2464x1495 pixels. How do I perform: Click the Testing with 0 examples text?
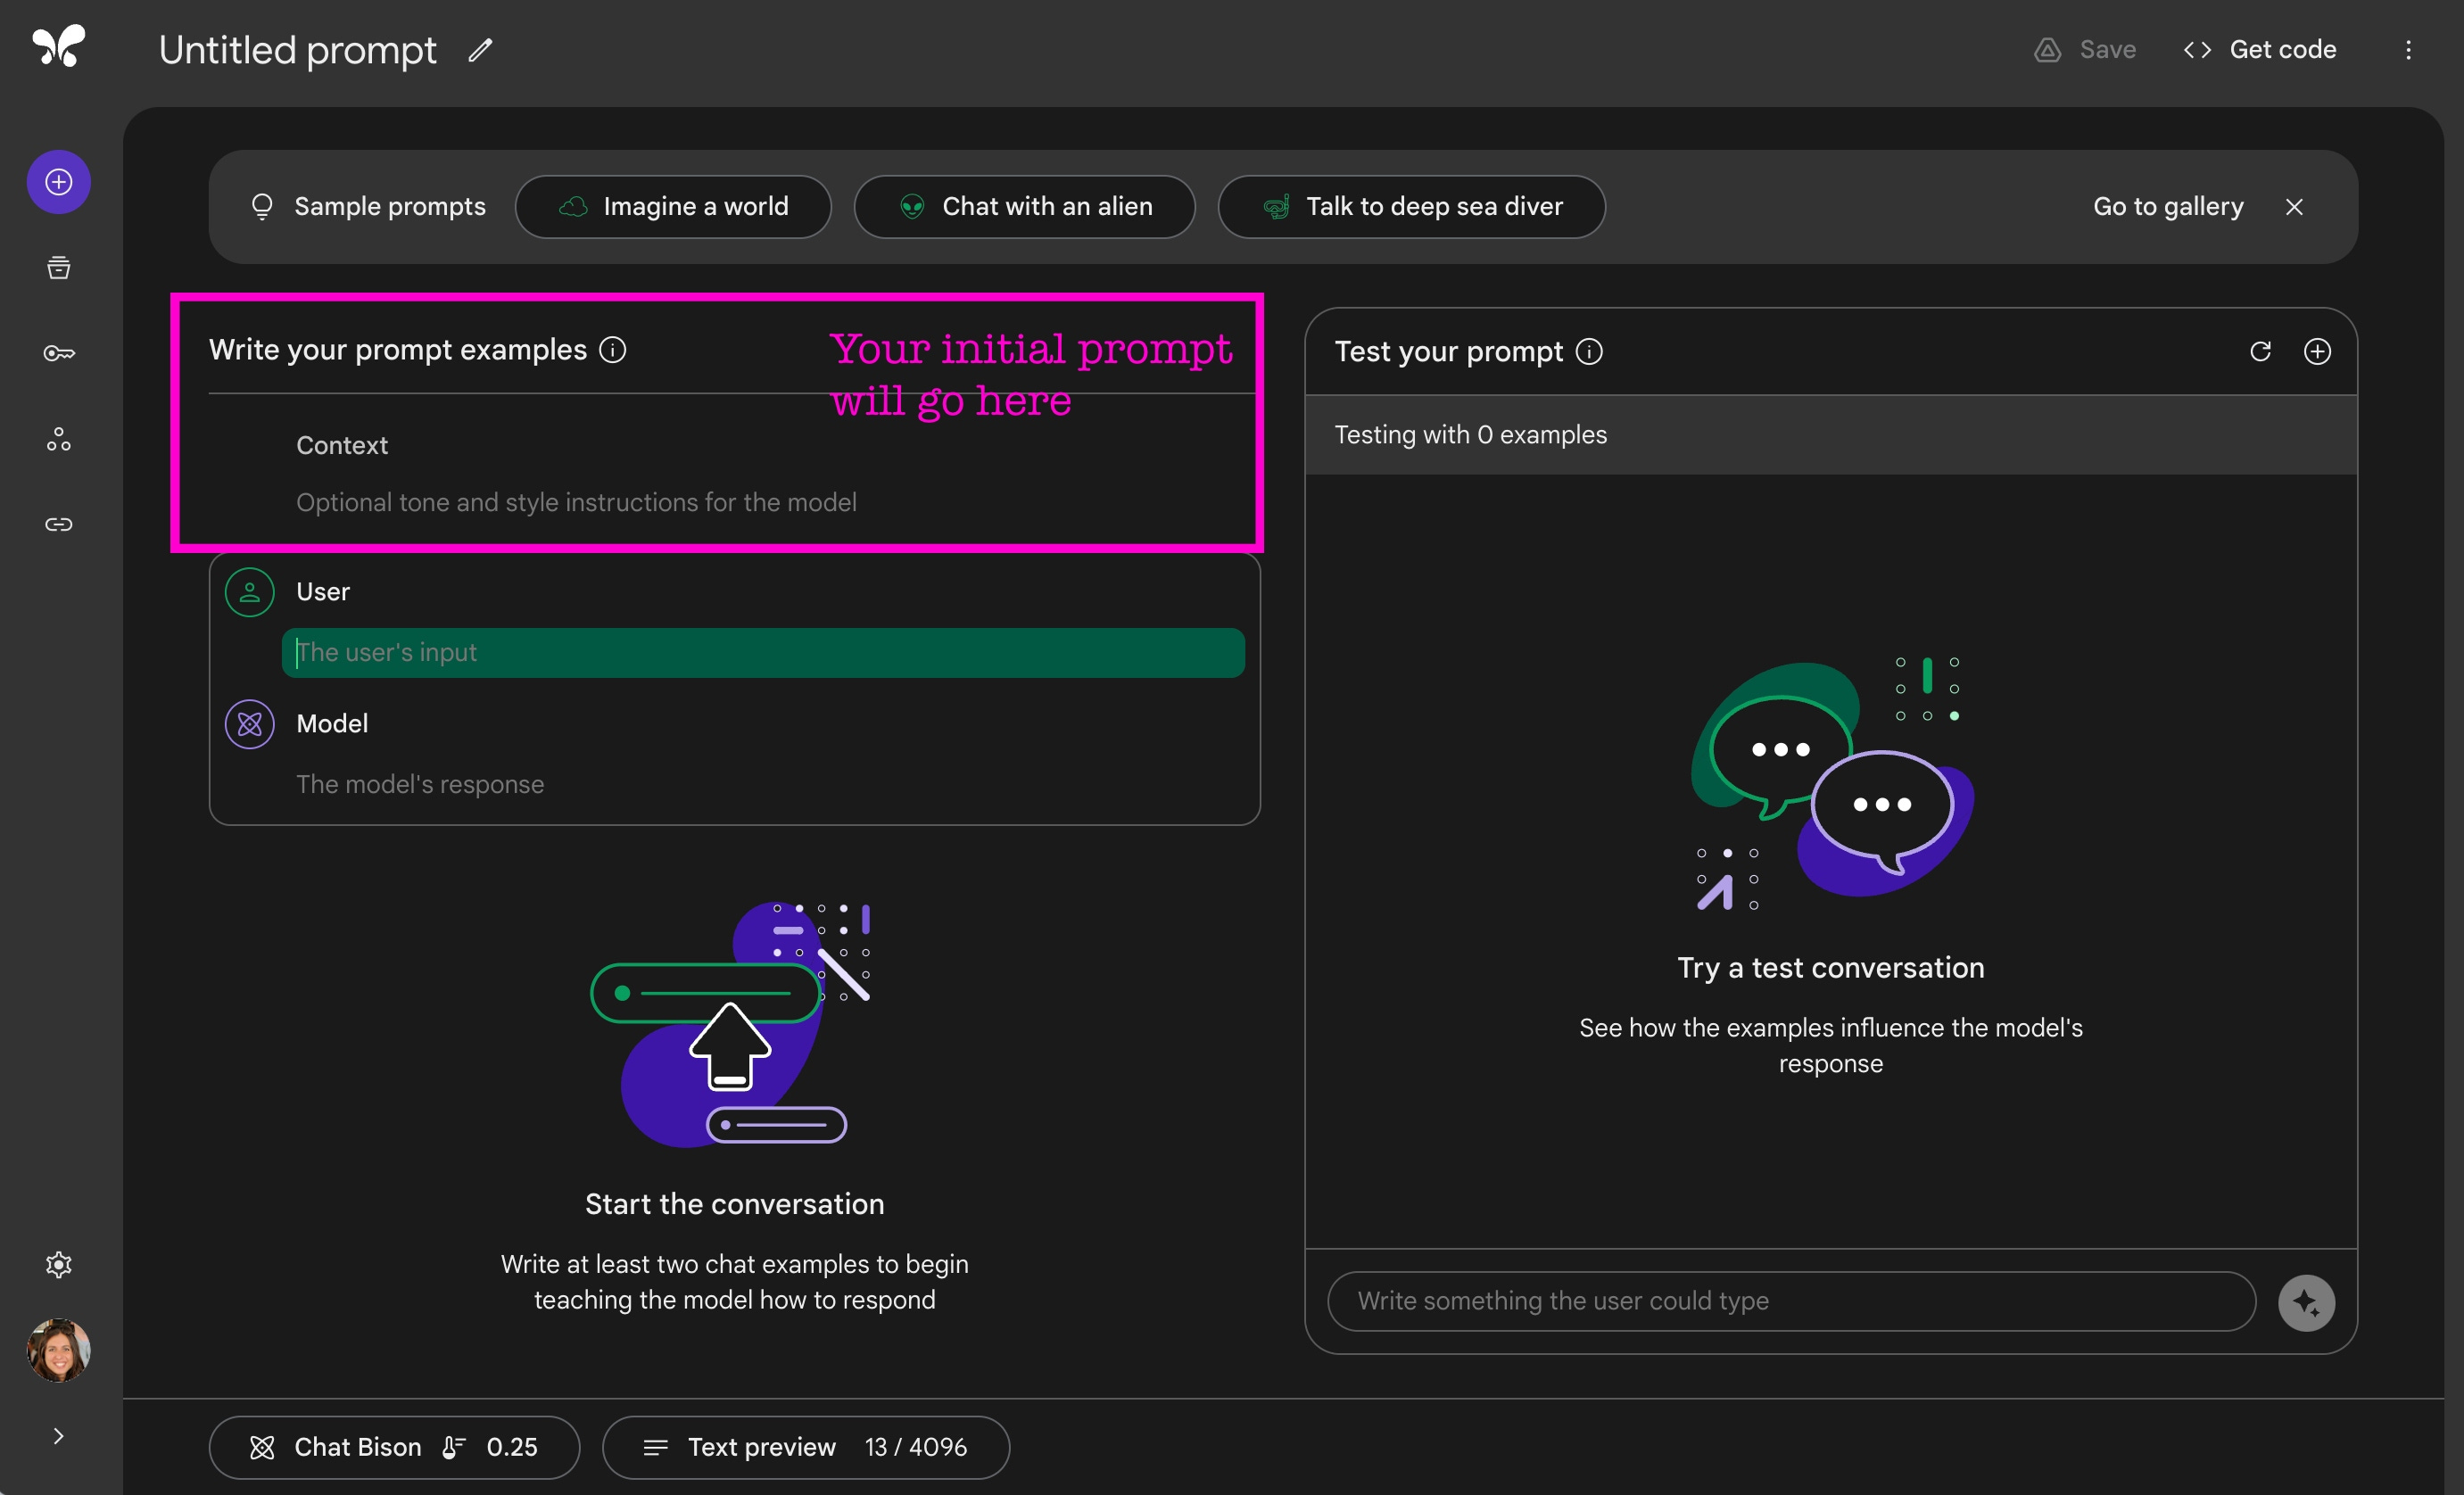[1470, 435]
